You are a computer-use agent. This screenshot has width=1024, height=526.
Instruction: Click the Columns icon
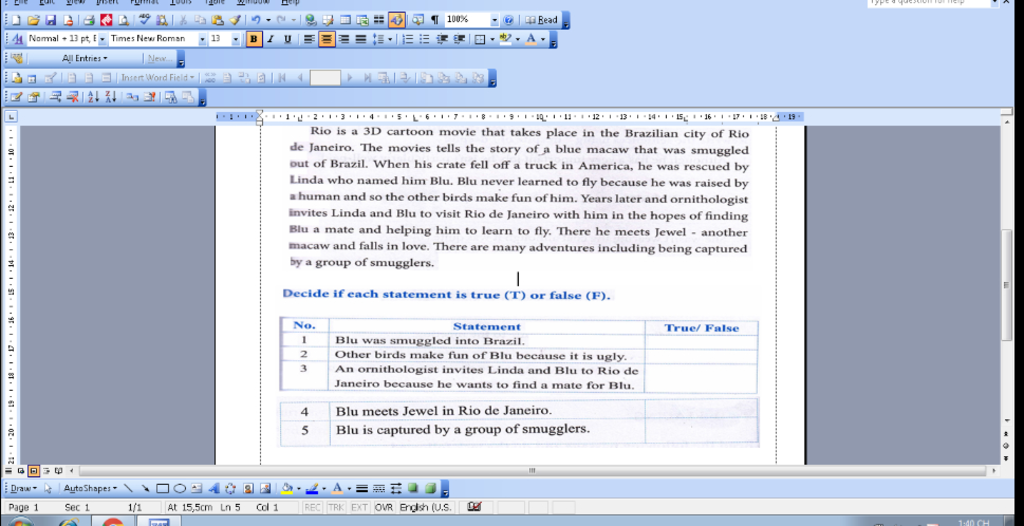(379, 20)
